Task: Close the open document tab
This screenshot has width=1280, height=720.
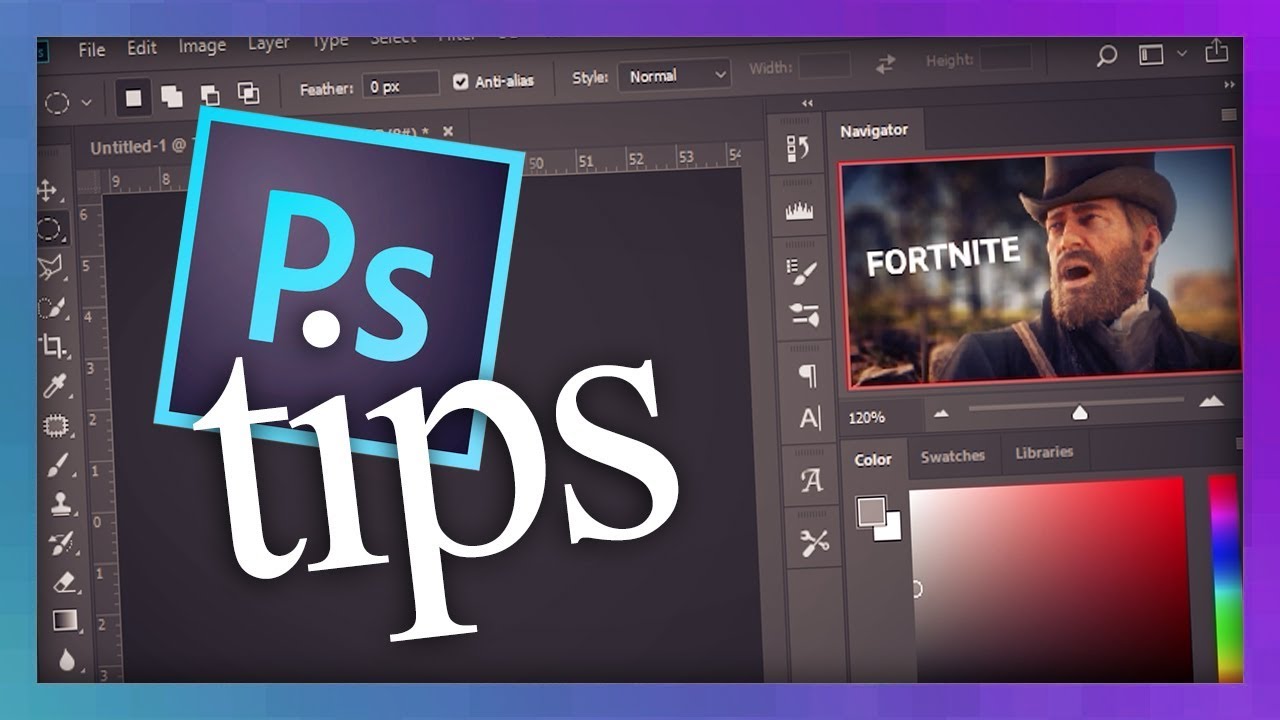Action: click(448, 131)
